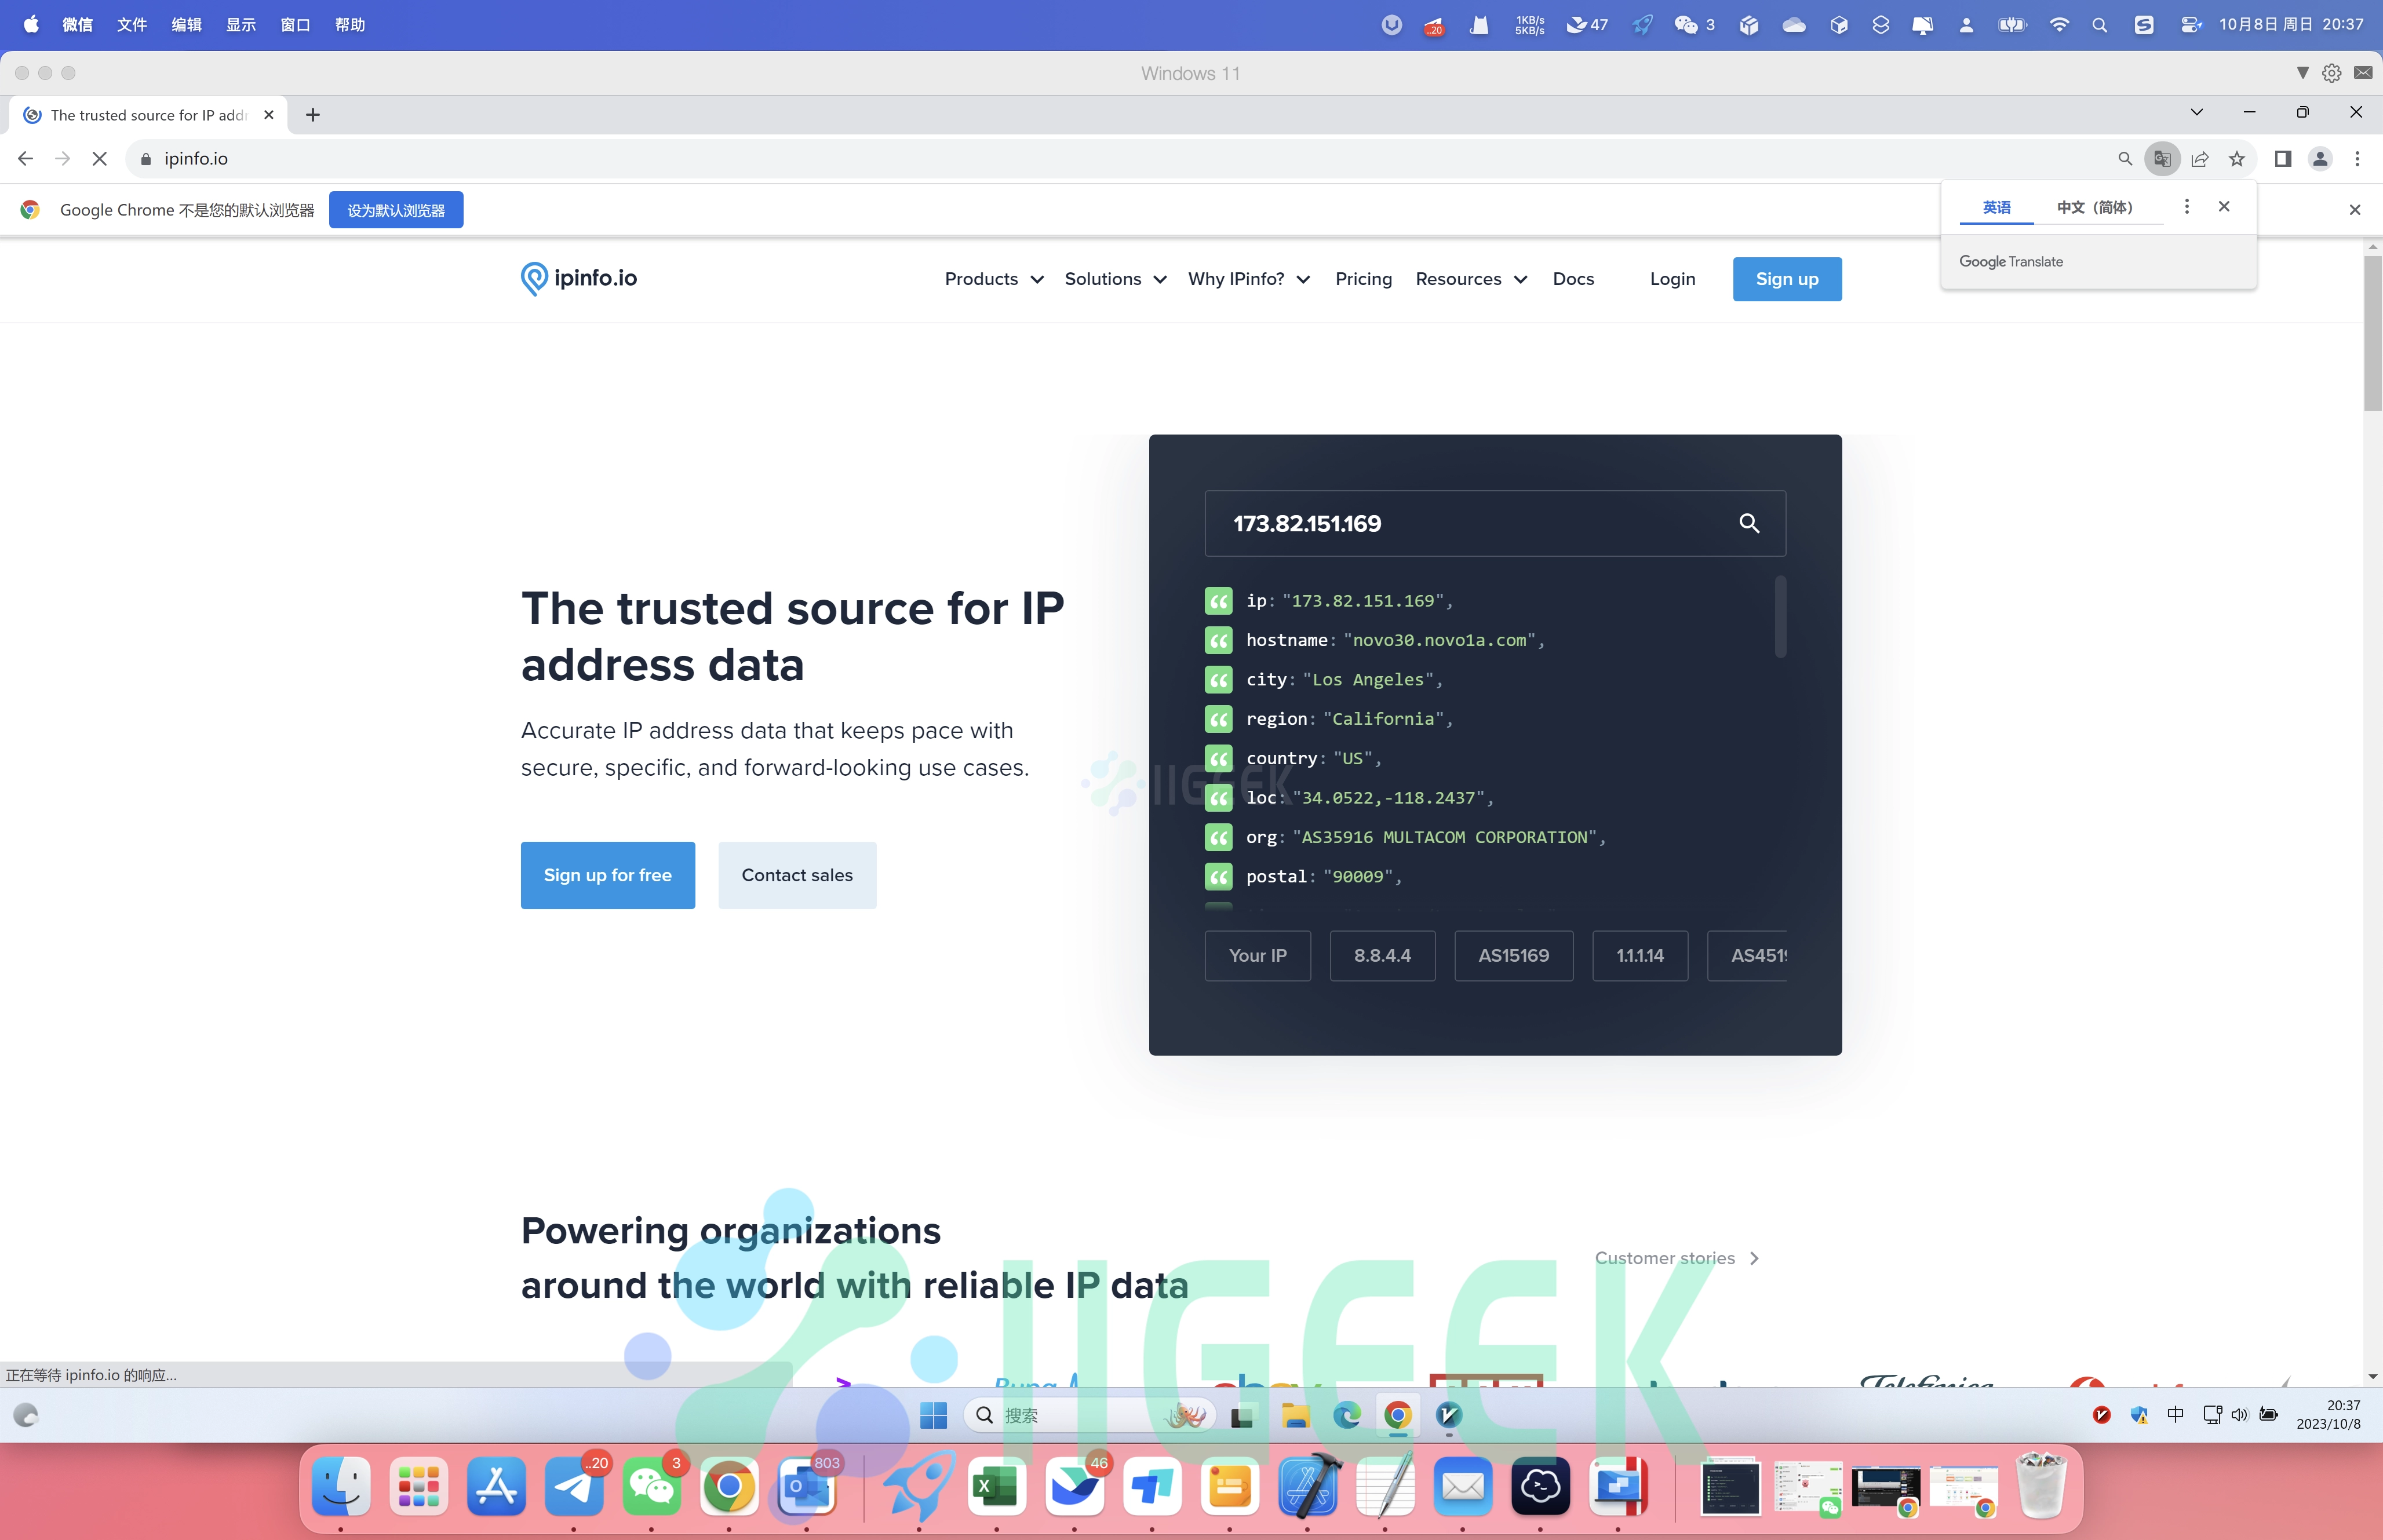Click the Contact sales button
The width and height of the screenshot is (2383, 1540).
pyautogui.click(x=796, y=873)
